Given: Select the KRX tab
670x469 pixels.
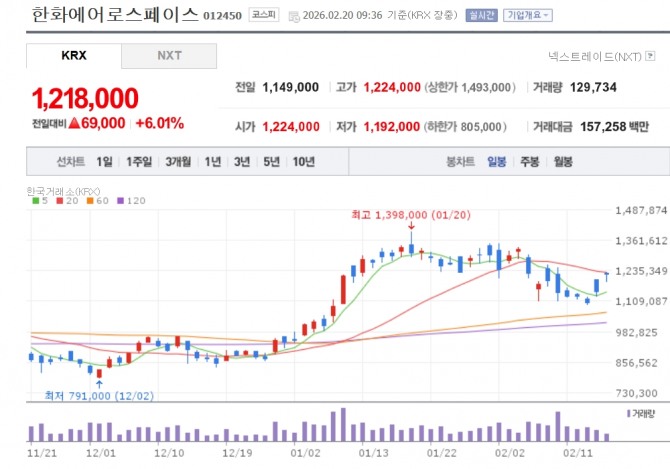Looking at the screenshot, I should click(73, 56).
